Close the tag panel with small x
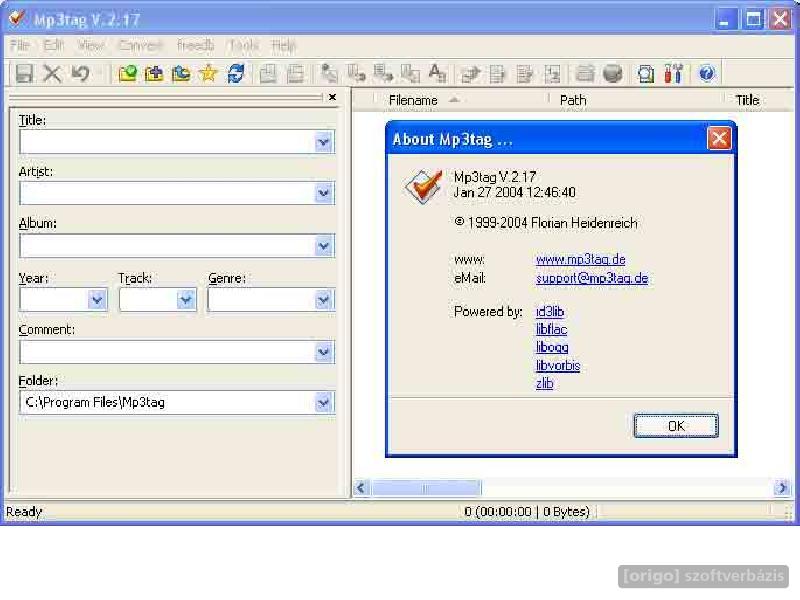Viewport: 800px width, 600px height. (332, 97)
